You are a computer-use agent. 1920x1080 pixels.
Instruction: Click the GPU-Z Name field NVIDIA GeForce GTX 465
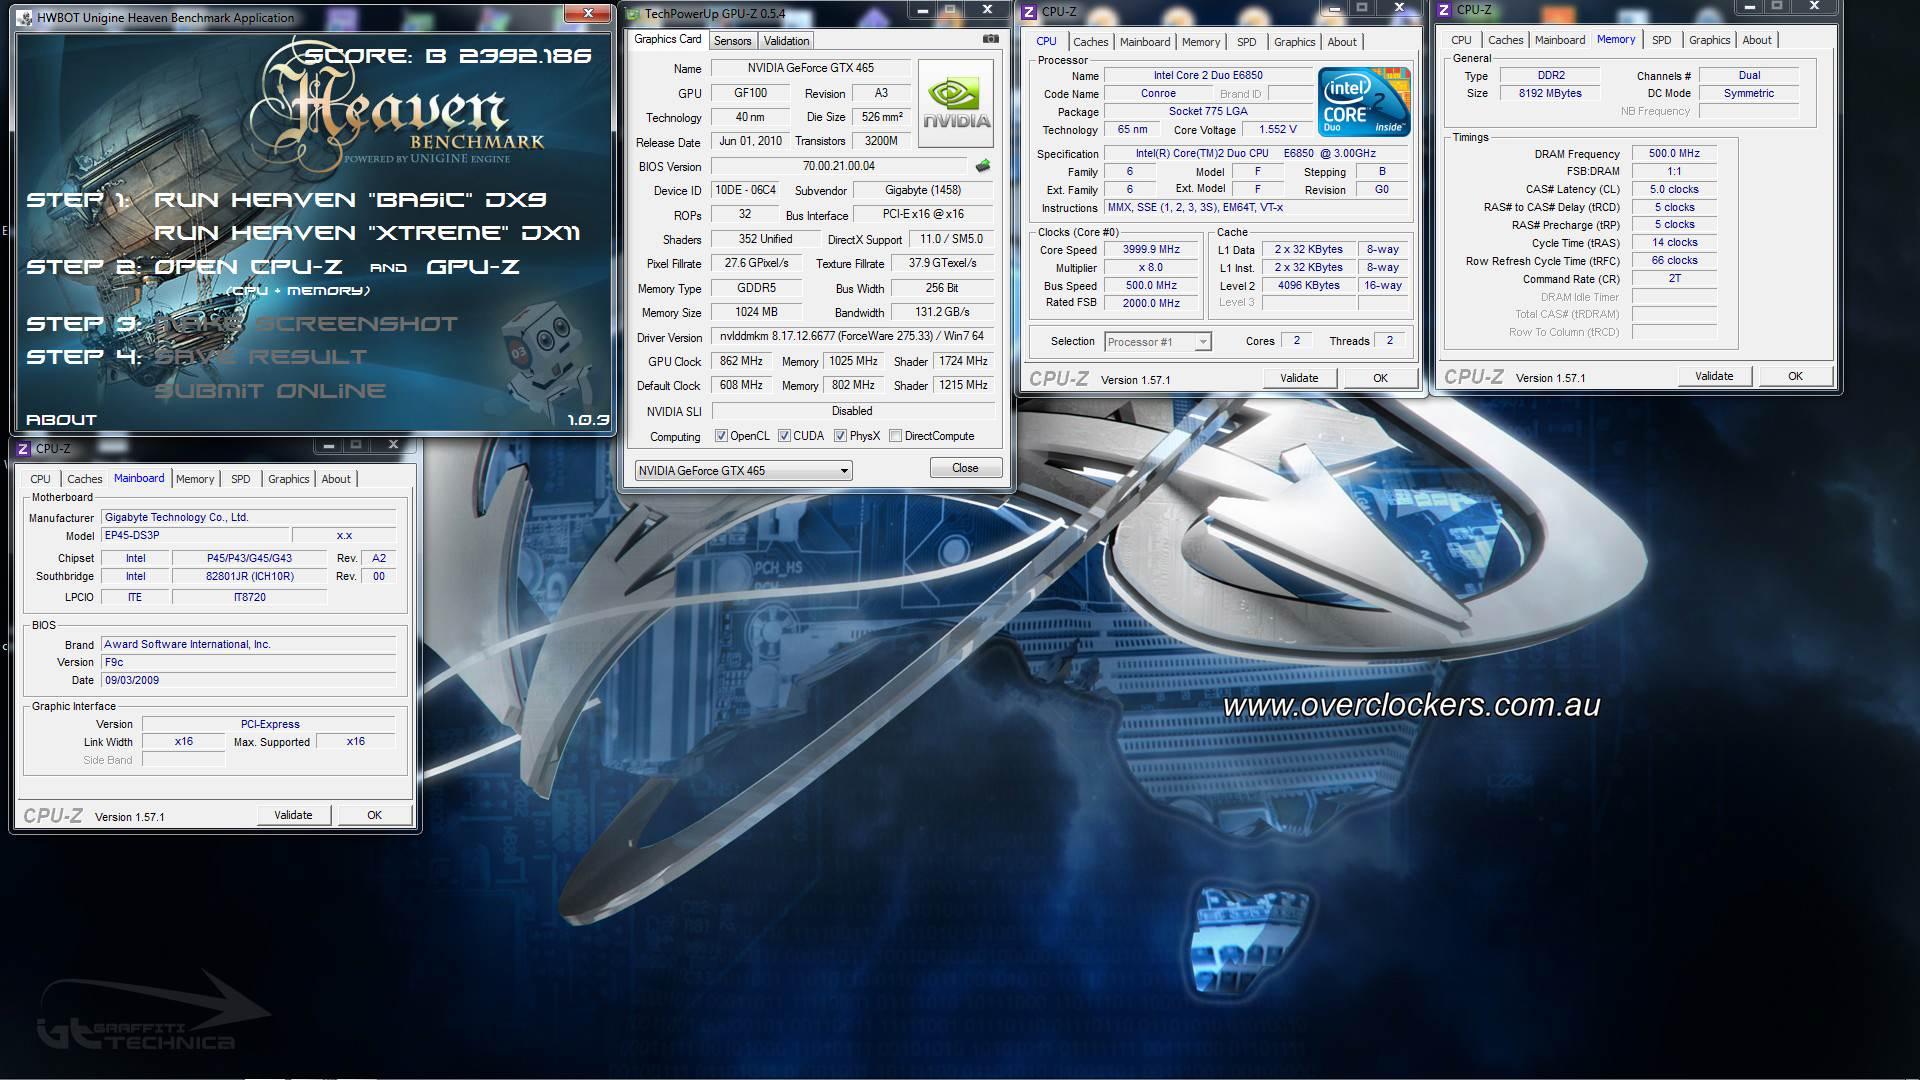810,68
